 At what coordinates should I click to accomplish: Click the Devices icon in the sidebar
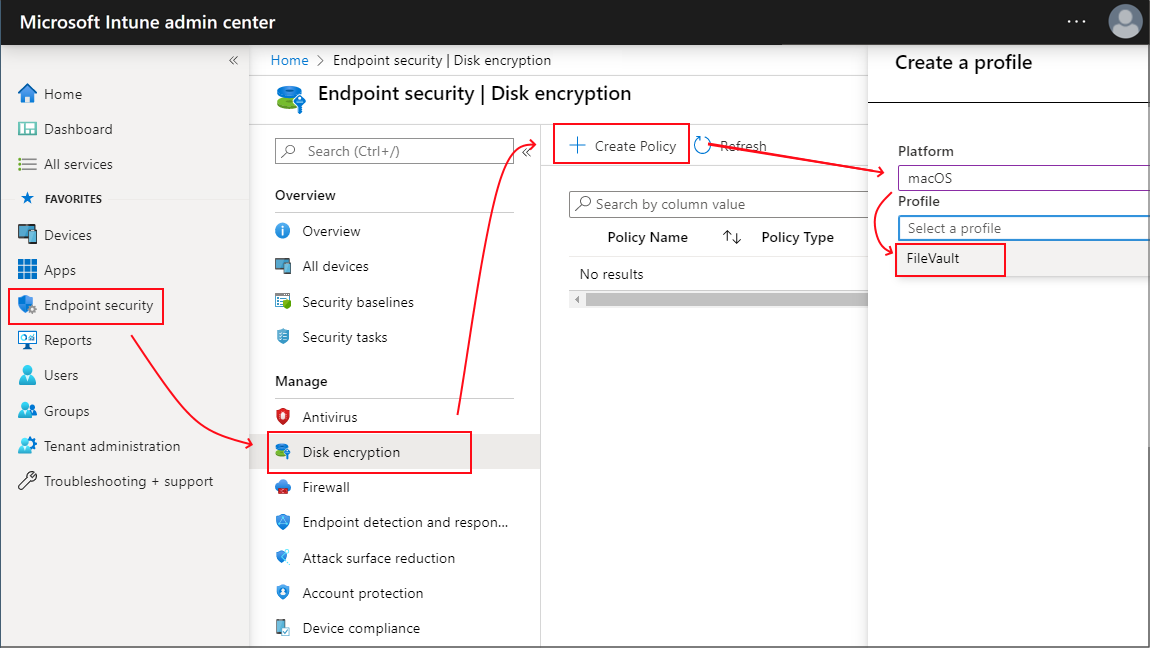click(x=27, y=235)
